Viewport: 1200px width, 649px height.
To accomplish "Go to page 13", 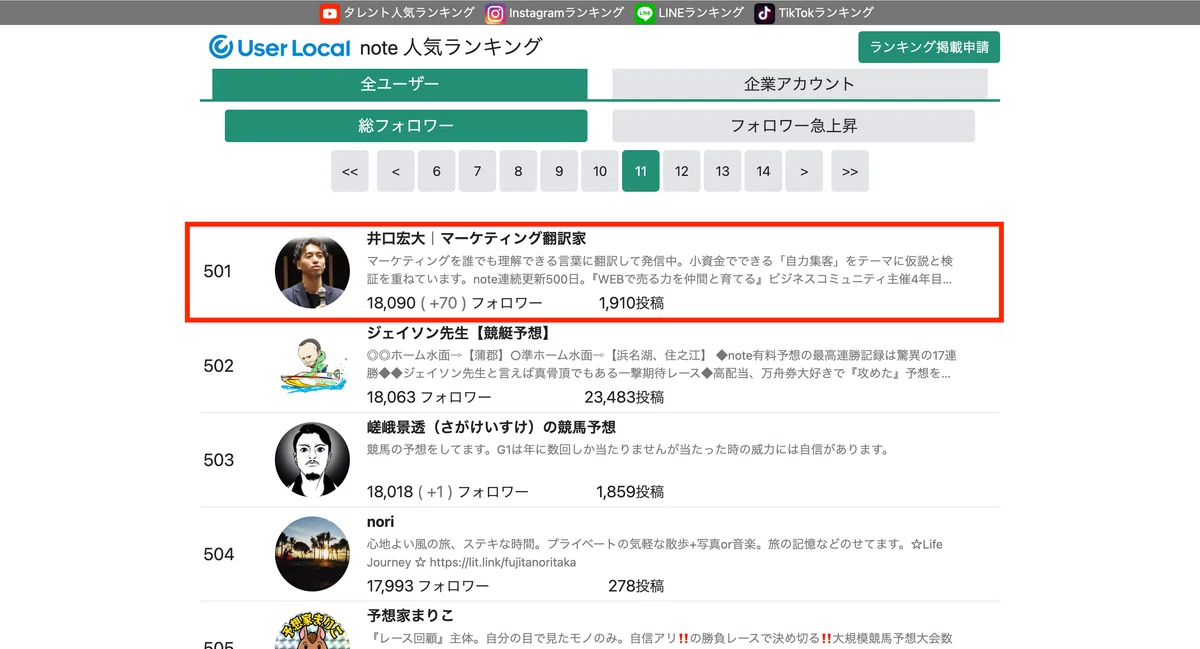I will (723, 171).
